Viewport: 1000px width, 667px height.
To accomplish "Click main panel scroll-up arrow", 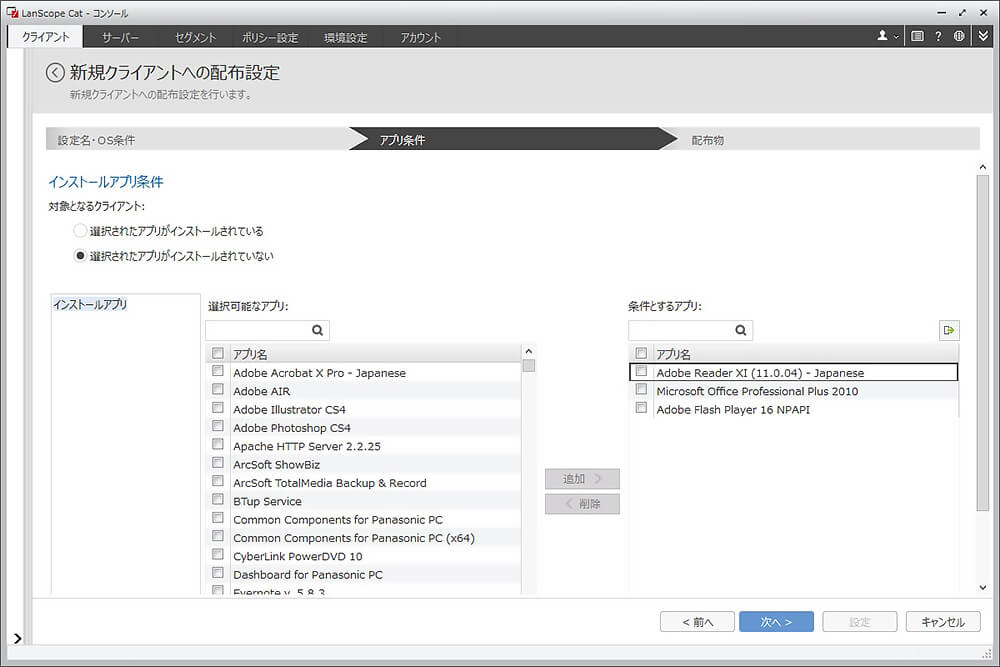I will click(x=983, y=167).
